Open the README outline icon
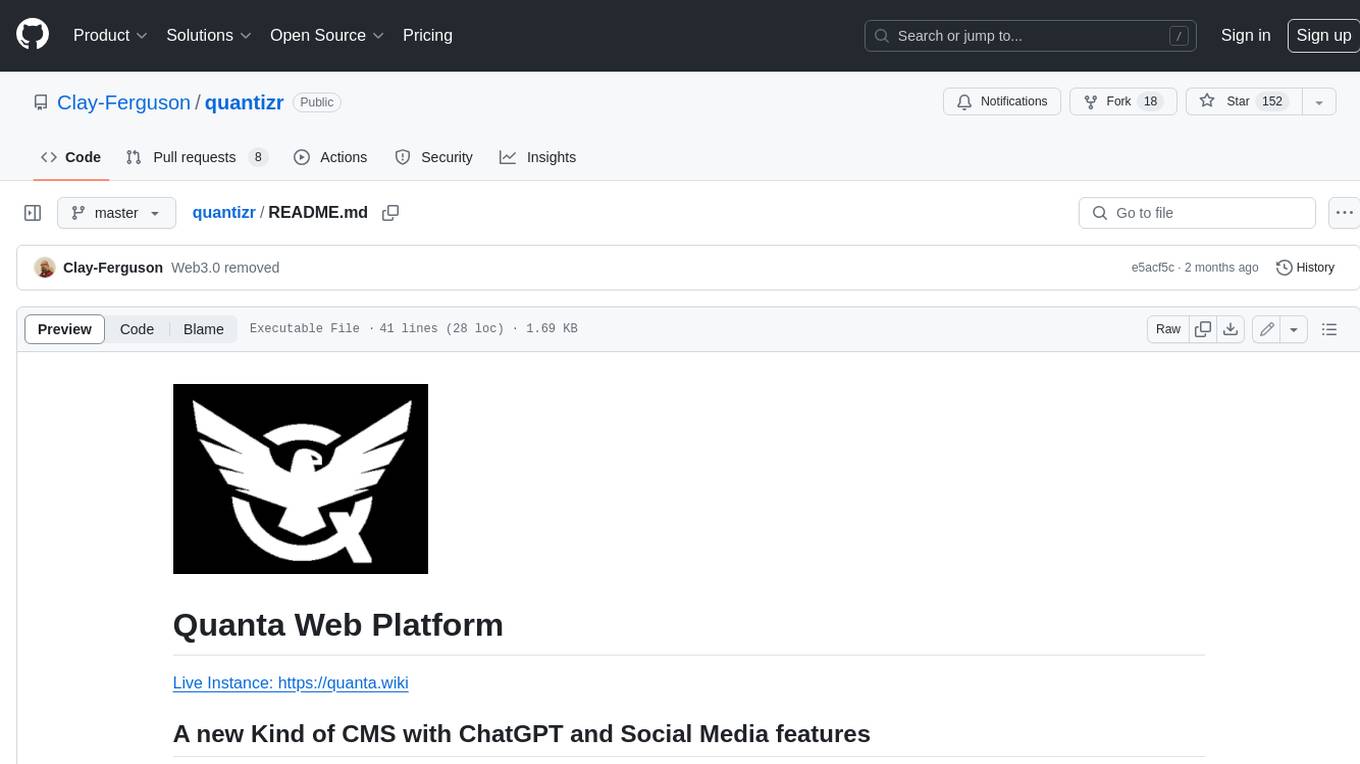 coord(1329,329)
